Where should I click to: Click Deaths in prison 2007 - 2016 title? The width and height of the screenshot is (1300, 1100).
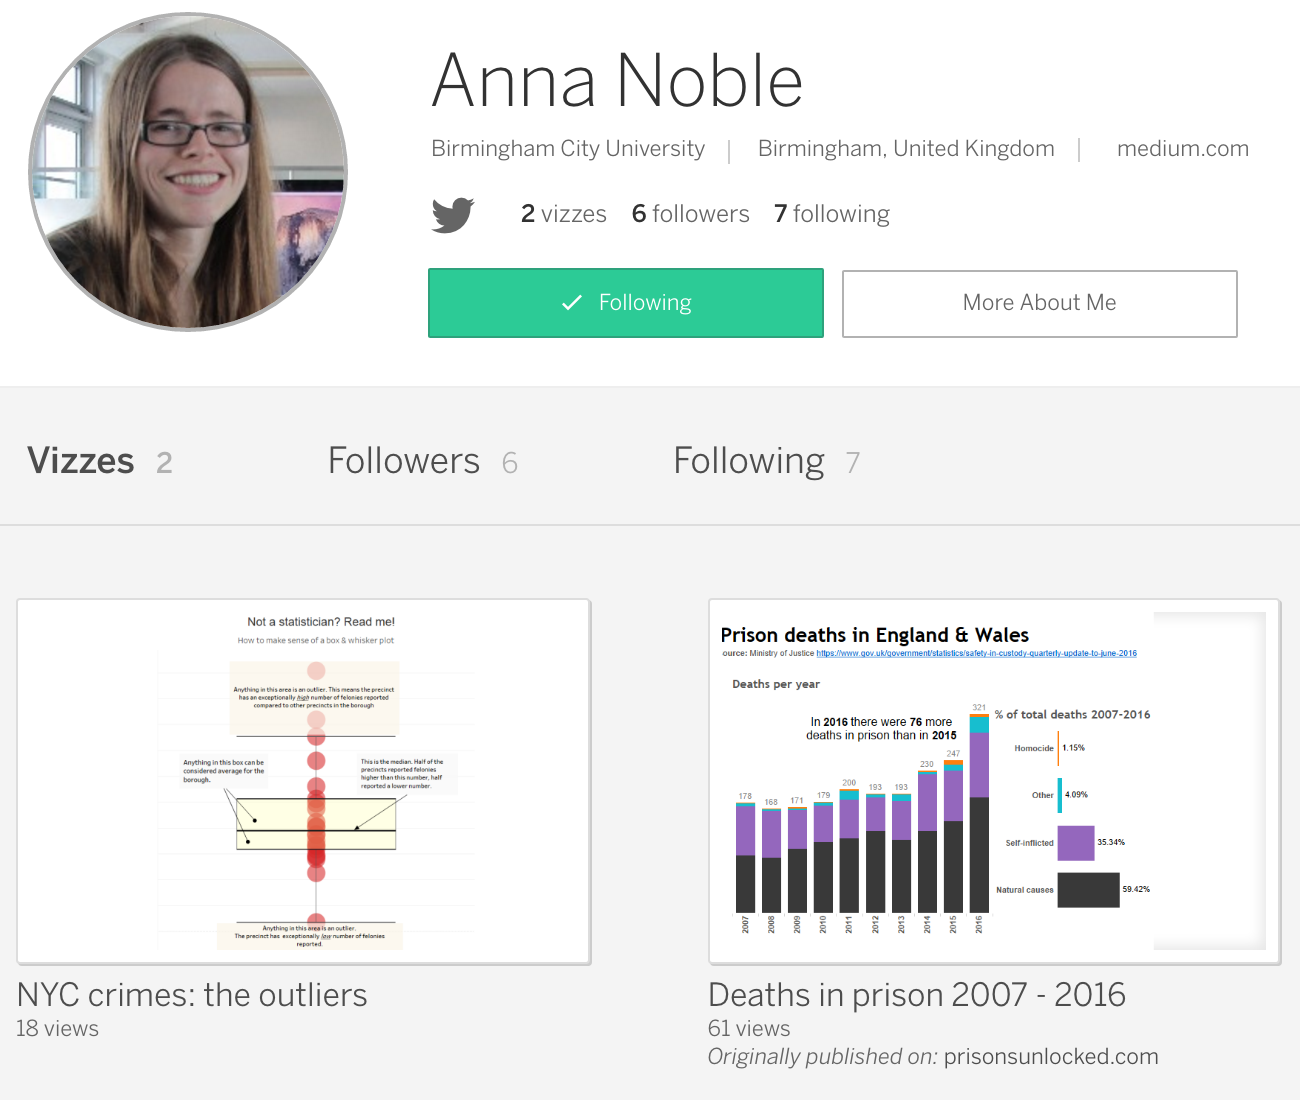tap(916, 995)
